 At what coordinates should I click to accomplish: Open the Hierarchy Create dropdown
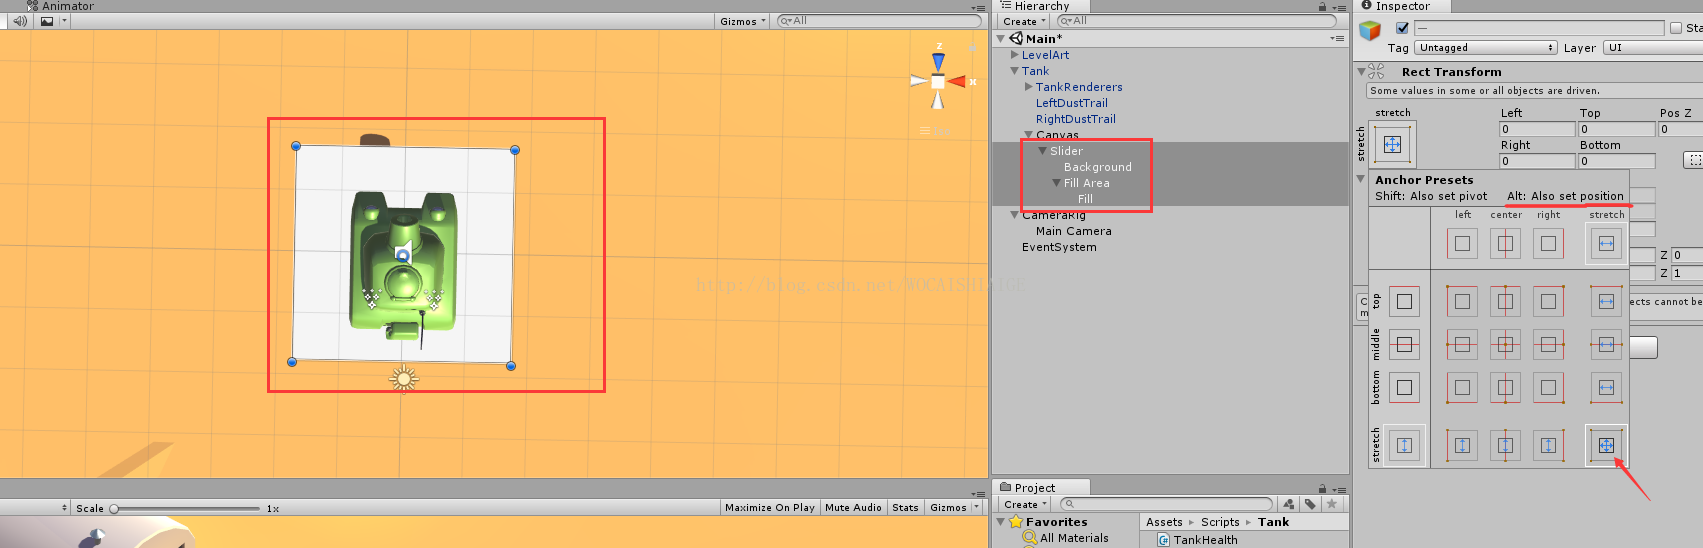coord(1024,21)
